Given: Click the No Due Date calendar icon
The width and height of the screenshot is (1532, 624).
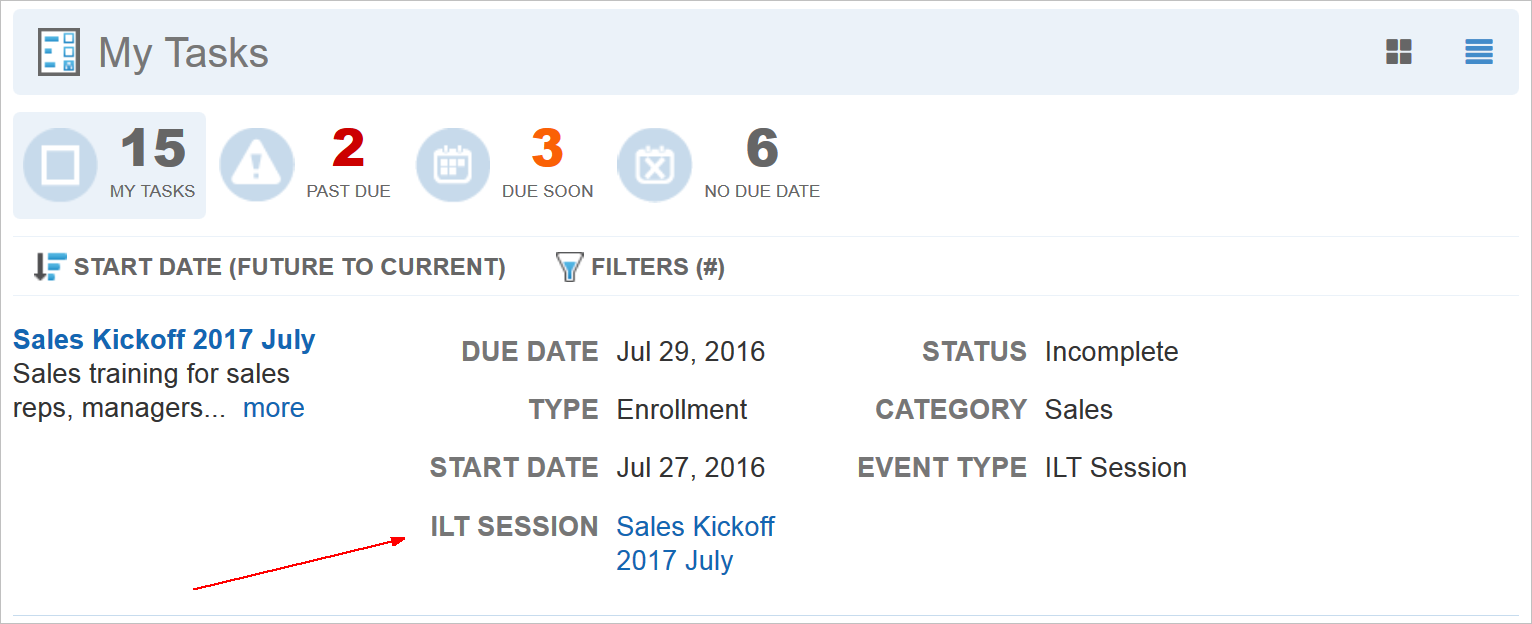Looking at the screenshot, I should (654, 165).
